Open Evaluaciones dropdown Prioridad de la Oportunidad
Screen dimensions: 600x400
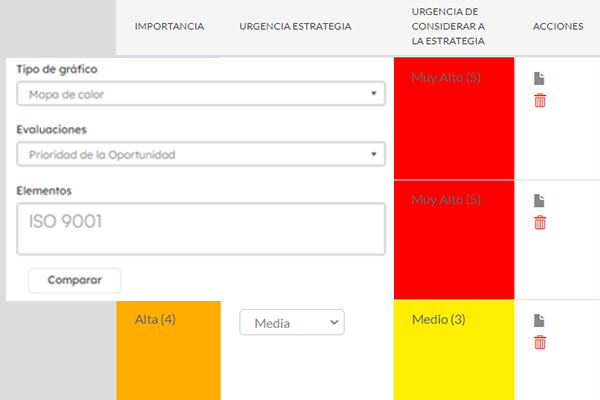pyautogui.click(x=201, y=154)
